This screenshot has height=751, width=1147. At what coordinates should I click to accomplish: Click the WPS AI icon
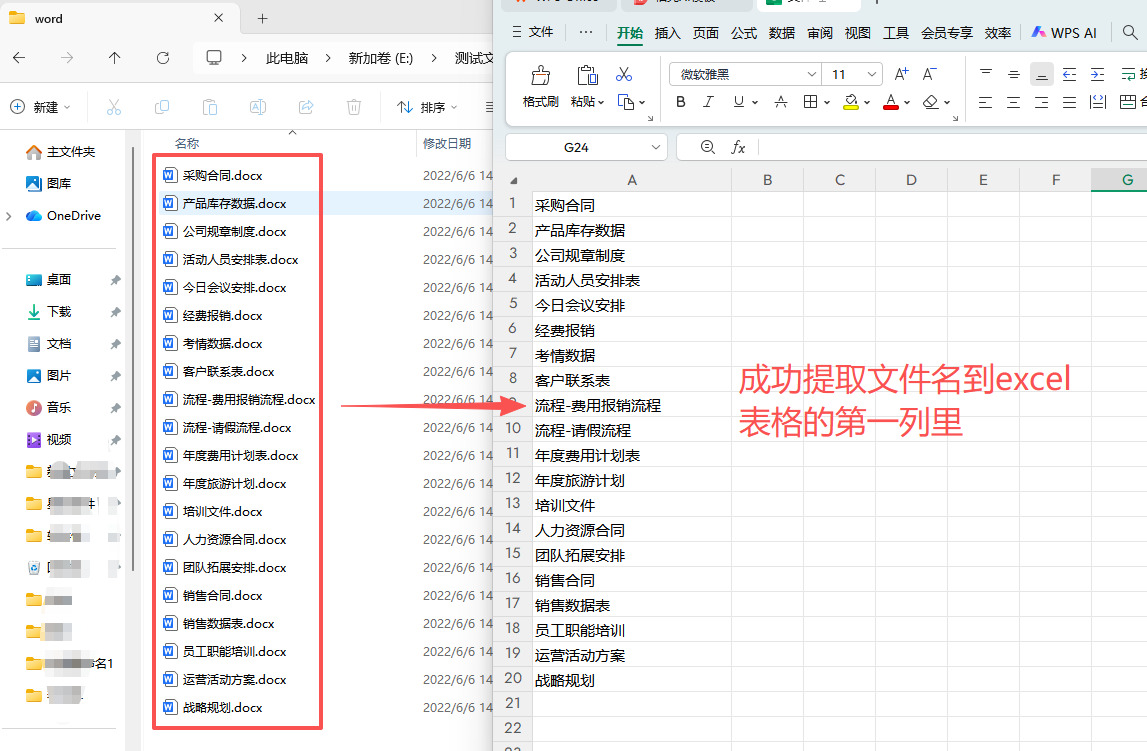pos(1064,33)
